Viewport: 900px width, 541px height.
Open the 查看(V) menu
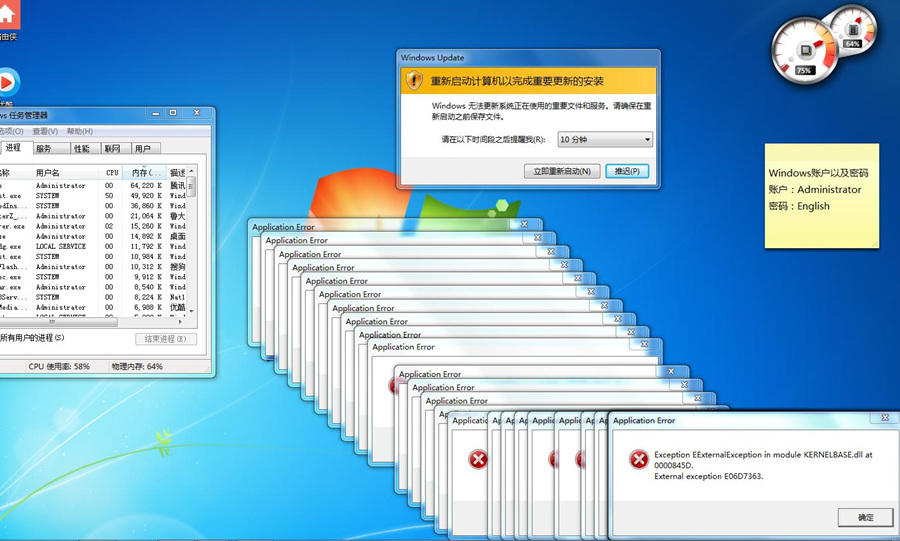tap(45, 131)
